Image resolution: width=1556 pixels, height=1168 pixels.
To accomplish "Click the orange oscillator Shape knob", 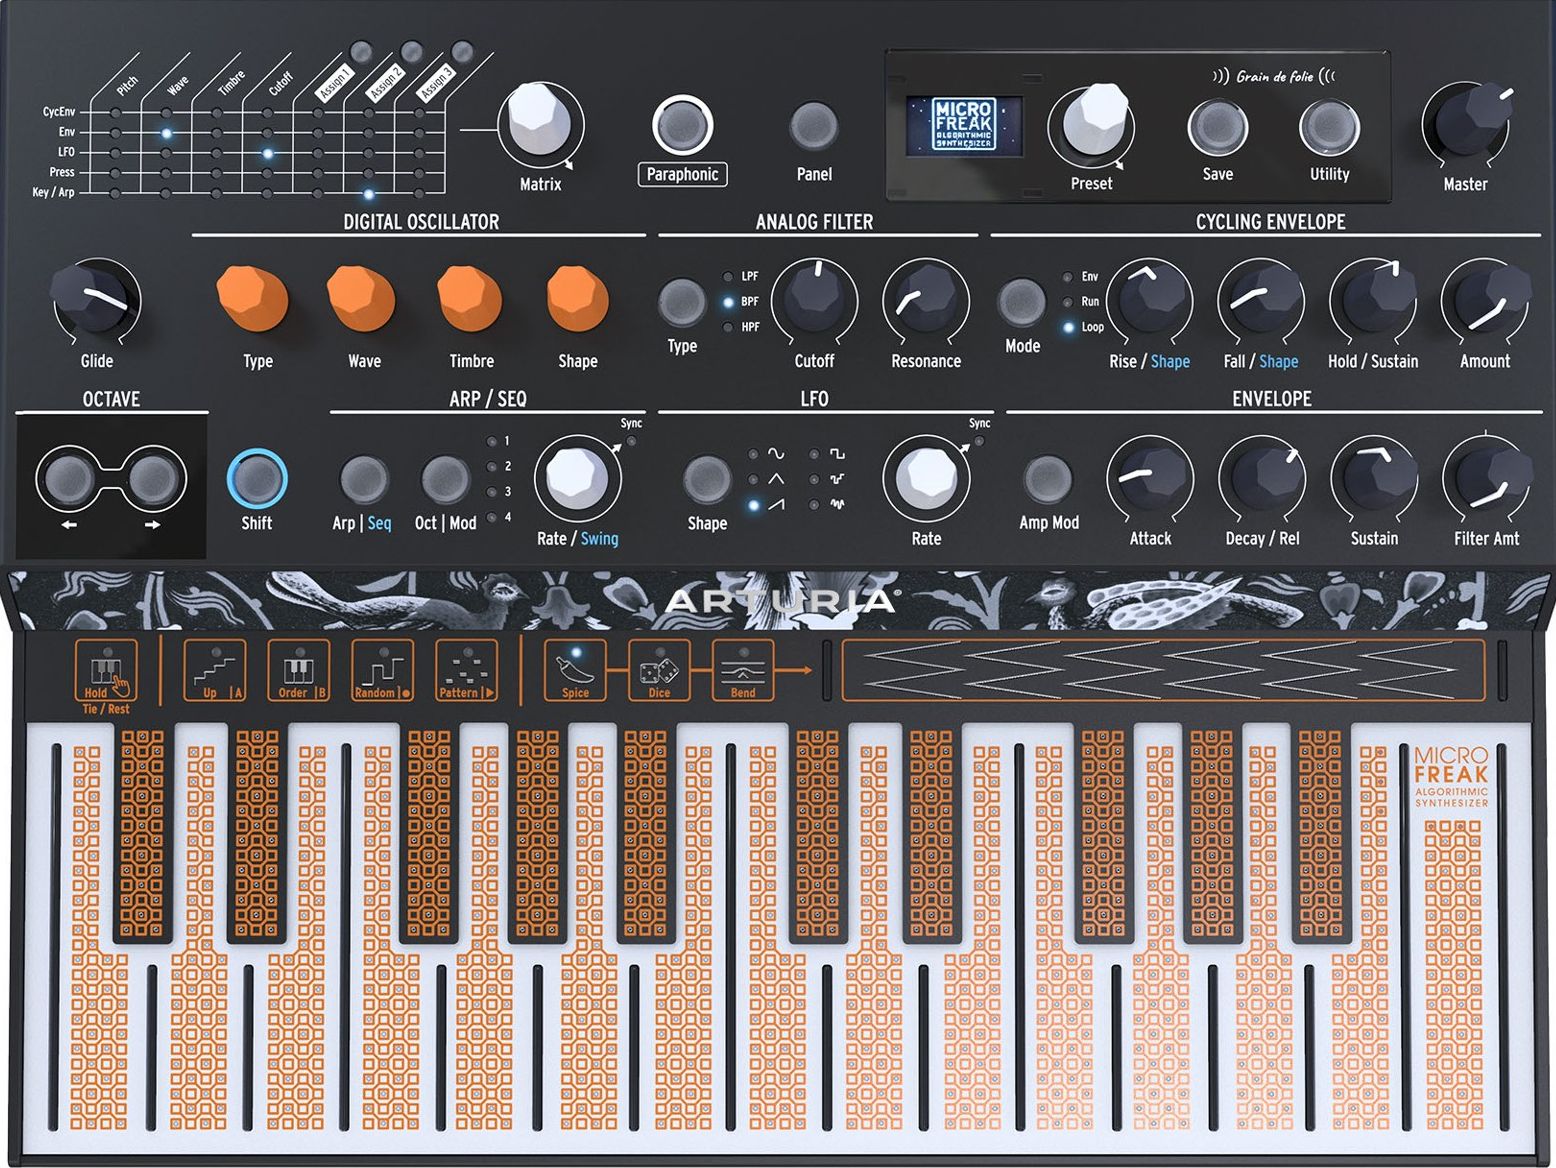I will pyautogui.click(x=578, y=299).
